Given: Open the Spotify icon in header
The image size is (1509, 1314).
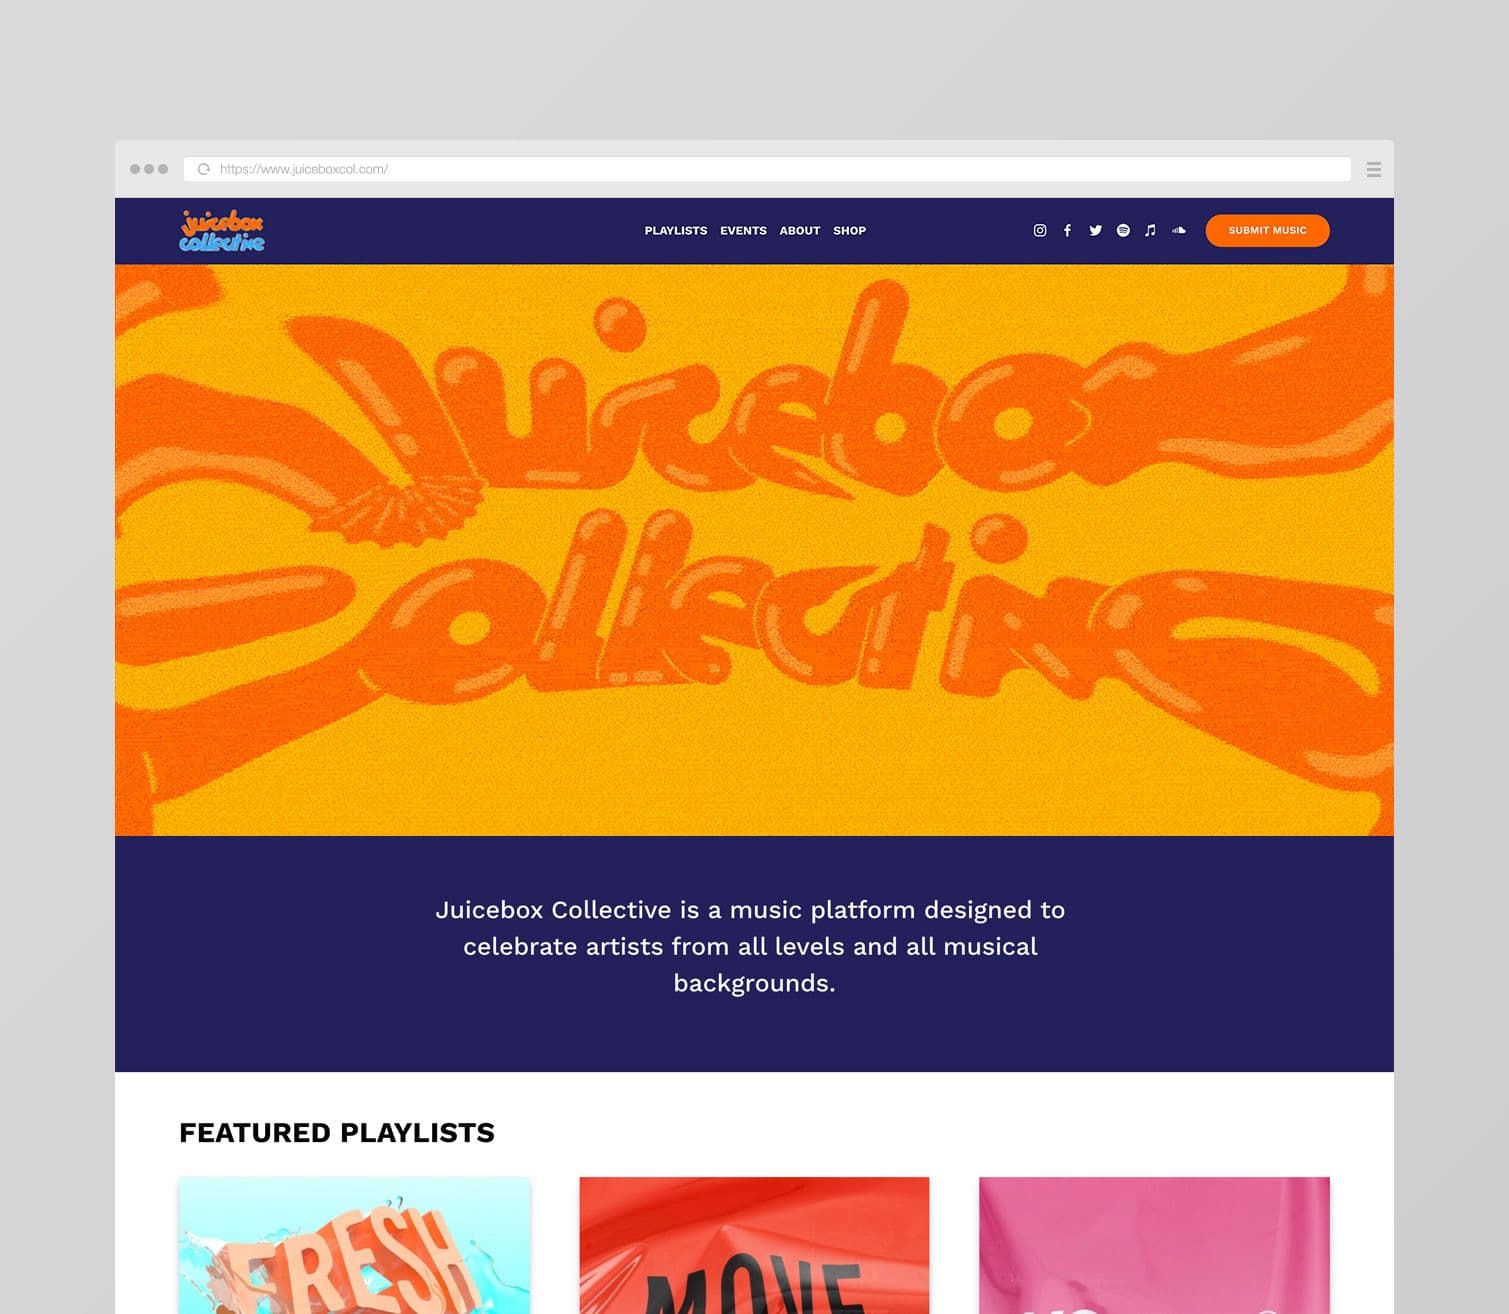Looking at the screenshot, I should click(1123, 230).
